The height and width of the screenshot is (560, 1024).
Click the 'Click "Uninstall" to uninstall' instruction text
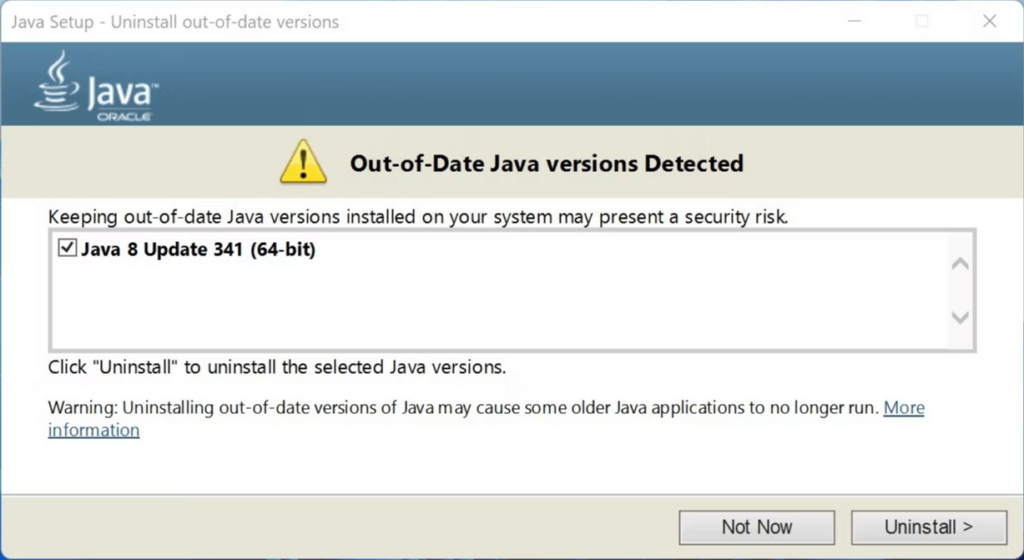pos(277,367)
